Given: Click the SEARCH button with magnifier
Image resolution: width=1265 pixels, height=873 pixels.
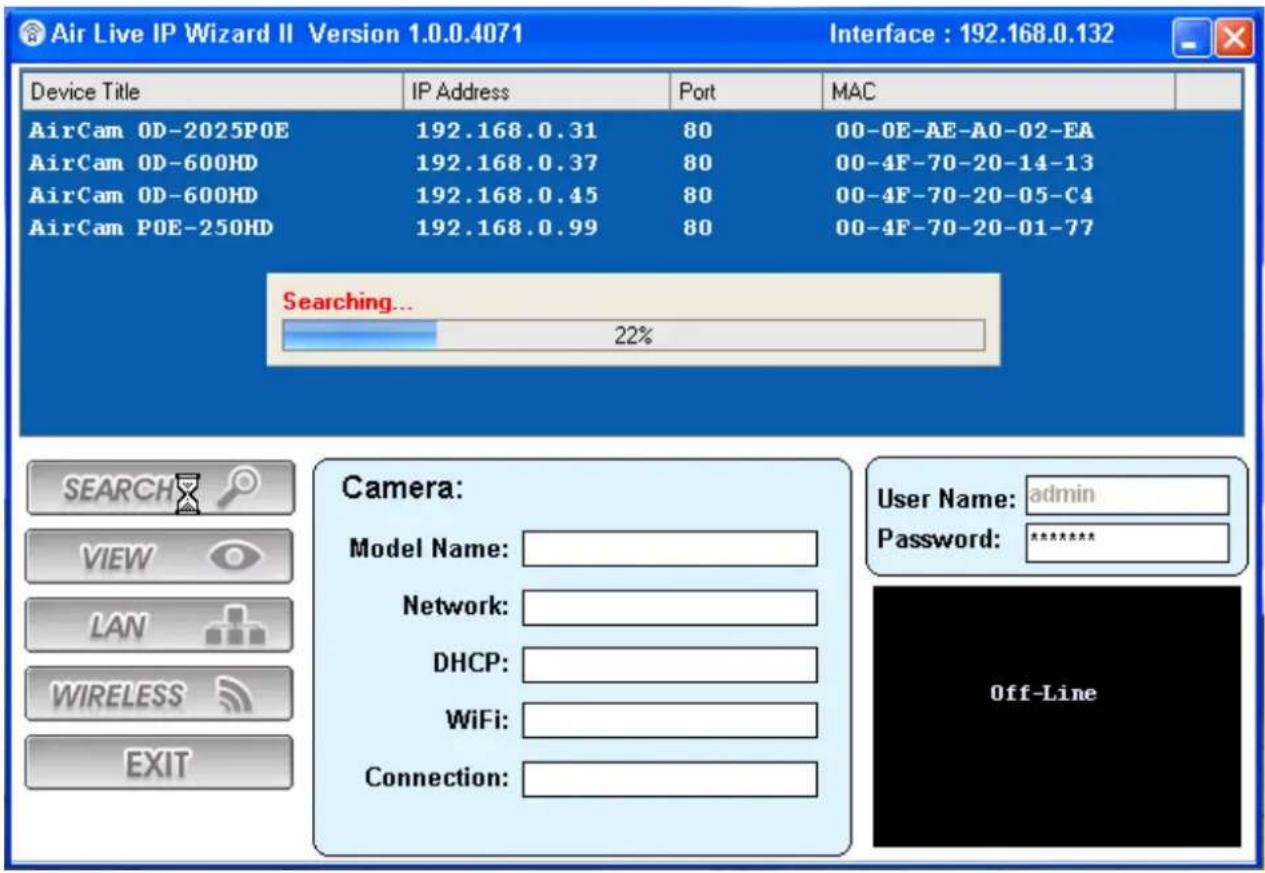Looking at the screenshot, I should [159, 488].
